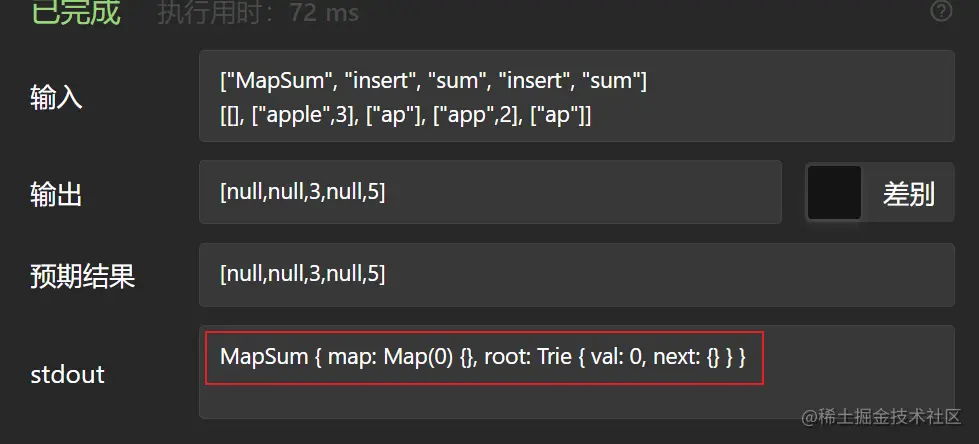Click the 已完成 finished status text
This screenshot has width=979, height=444.
[x=75, y=13]
